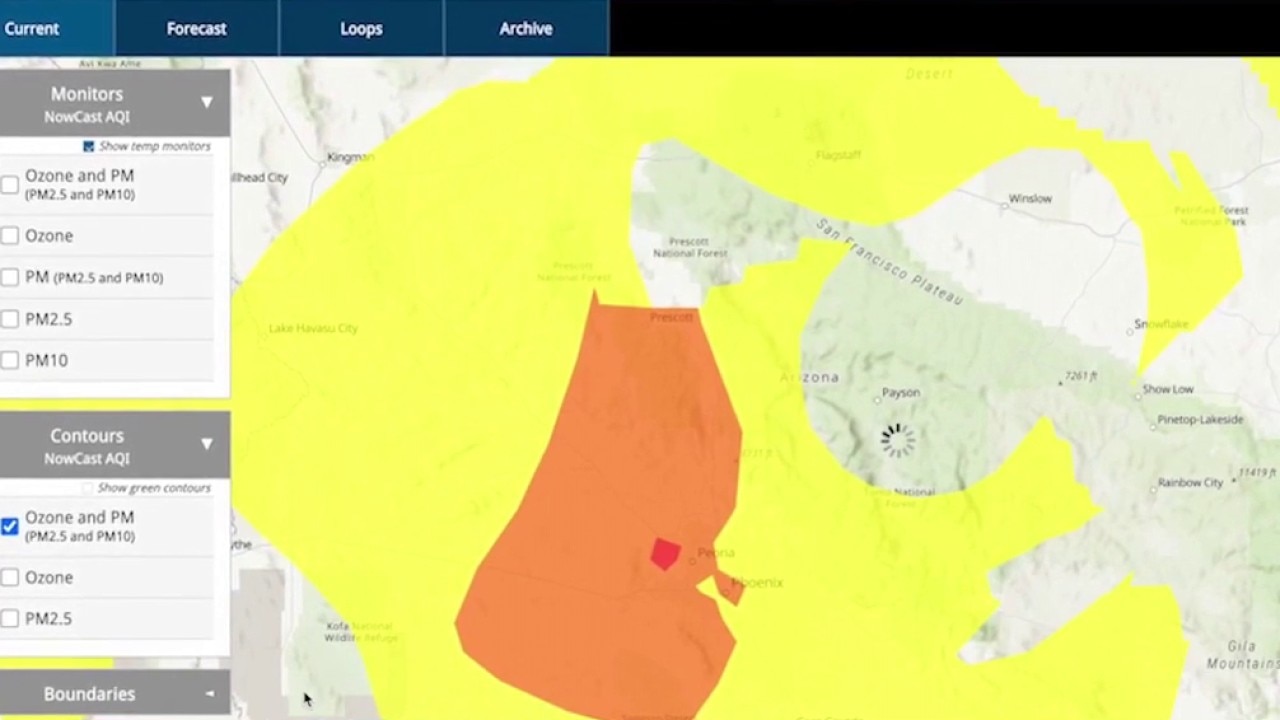
Task: Enable Ozone and PM under Monitors
Action: (x=10, y=184)
